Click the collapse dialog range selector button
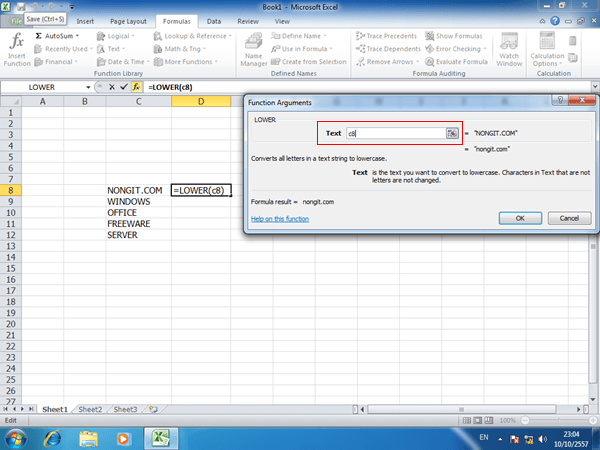600x450 pixels. 452,133
